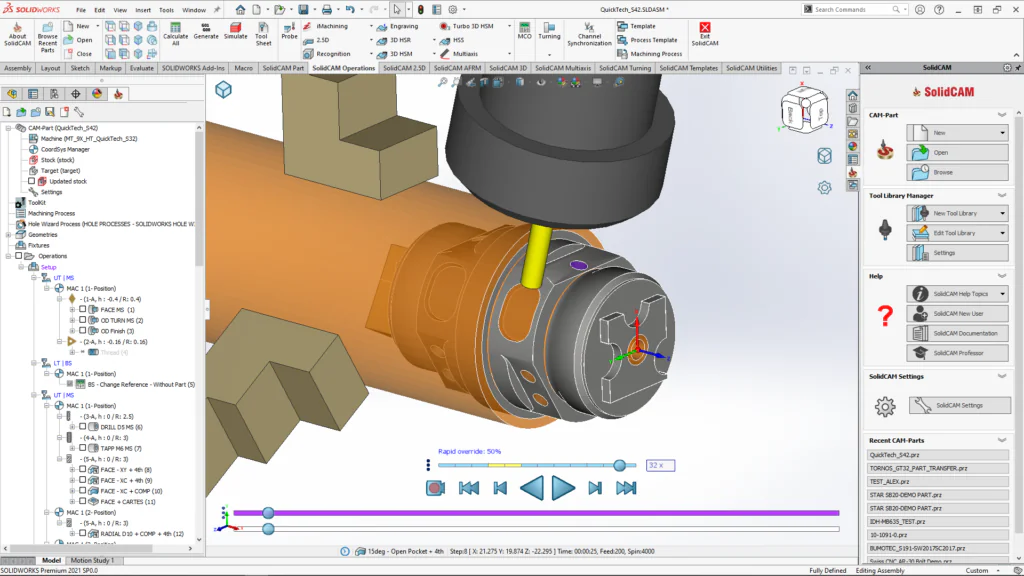Adjust the Rapid override slider
Image resolution: width=1024 pixels, height=576 pixels.
622,464
